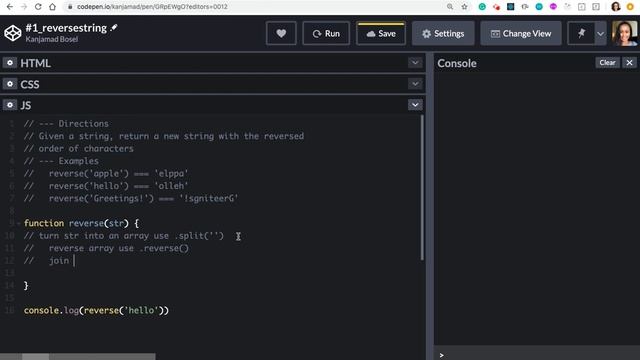Expand the HTML editor dropdown chevron

pos(415,63)
